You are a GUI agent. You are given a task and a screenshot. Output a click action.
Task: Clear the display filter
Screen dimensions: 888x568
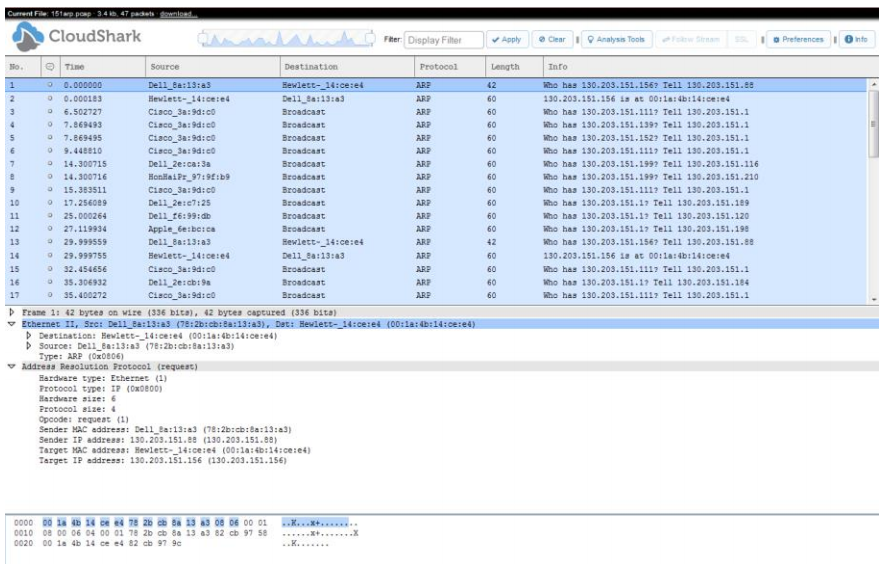(552, 39)
